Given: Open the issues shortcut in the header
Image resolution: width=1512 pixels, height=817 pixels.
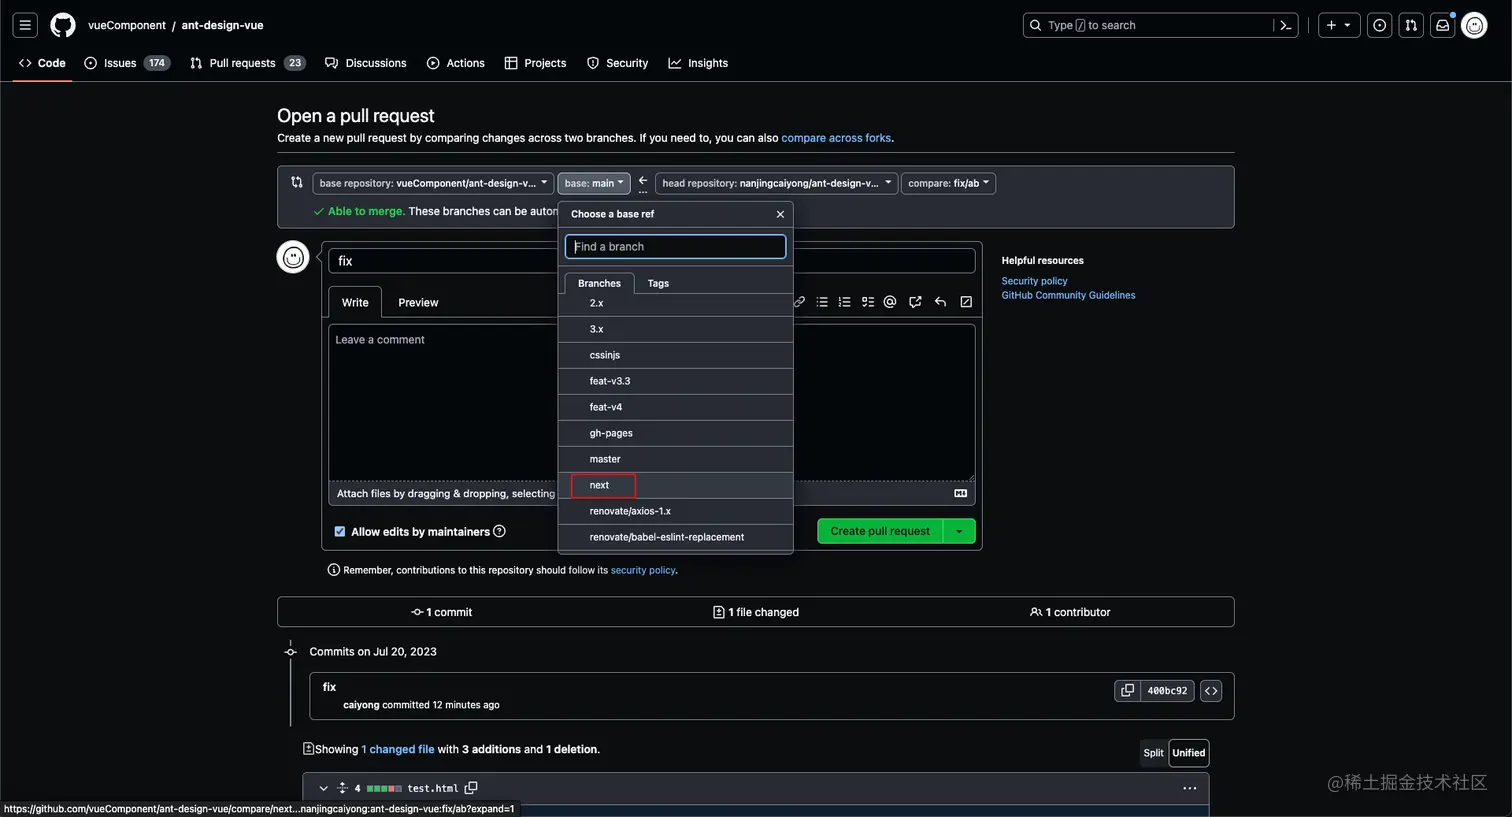Looking at the screenshot, I should tap(1380, 25).
